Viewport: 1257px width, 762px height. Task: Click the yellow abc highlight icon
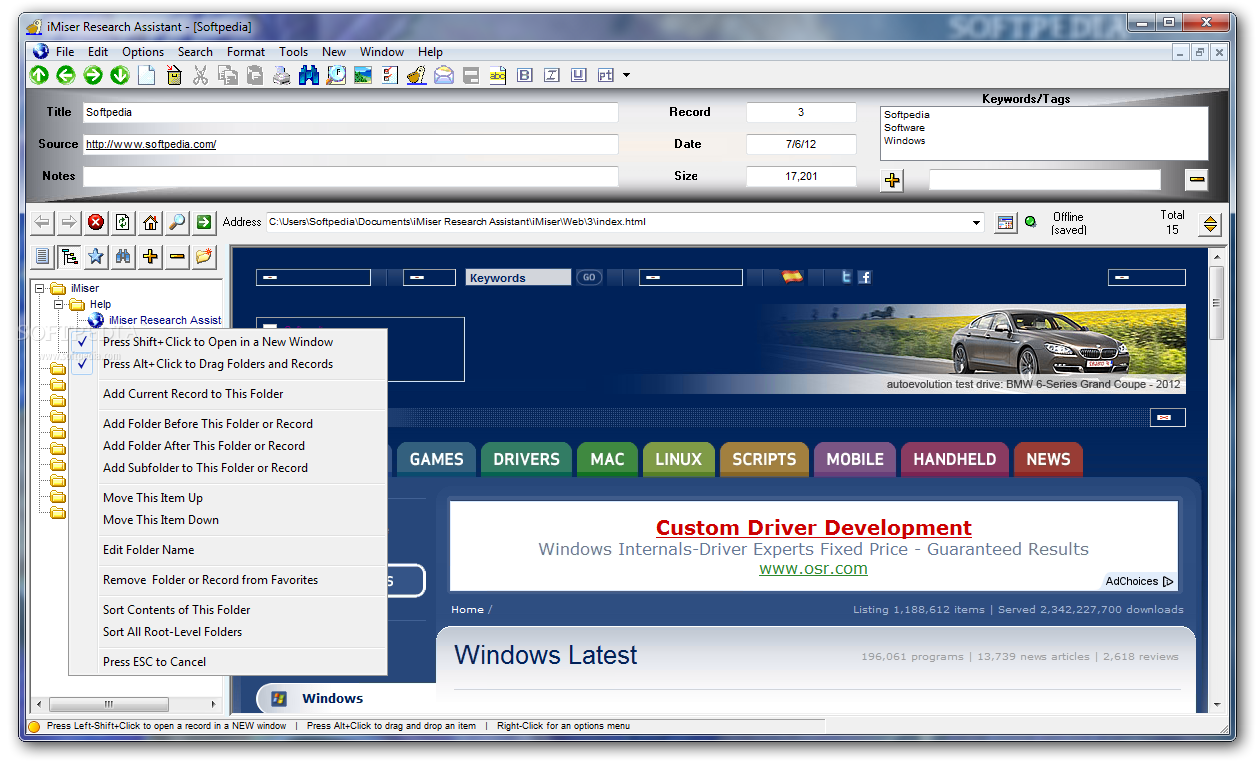[x=498, y=75]
